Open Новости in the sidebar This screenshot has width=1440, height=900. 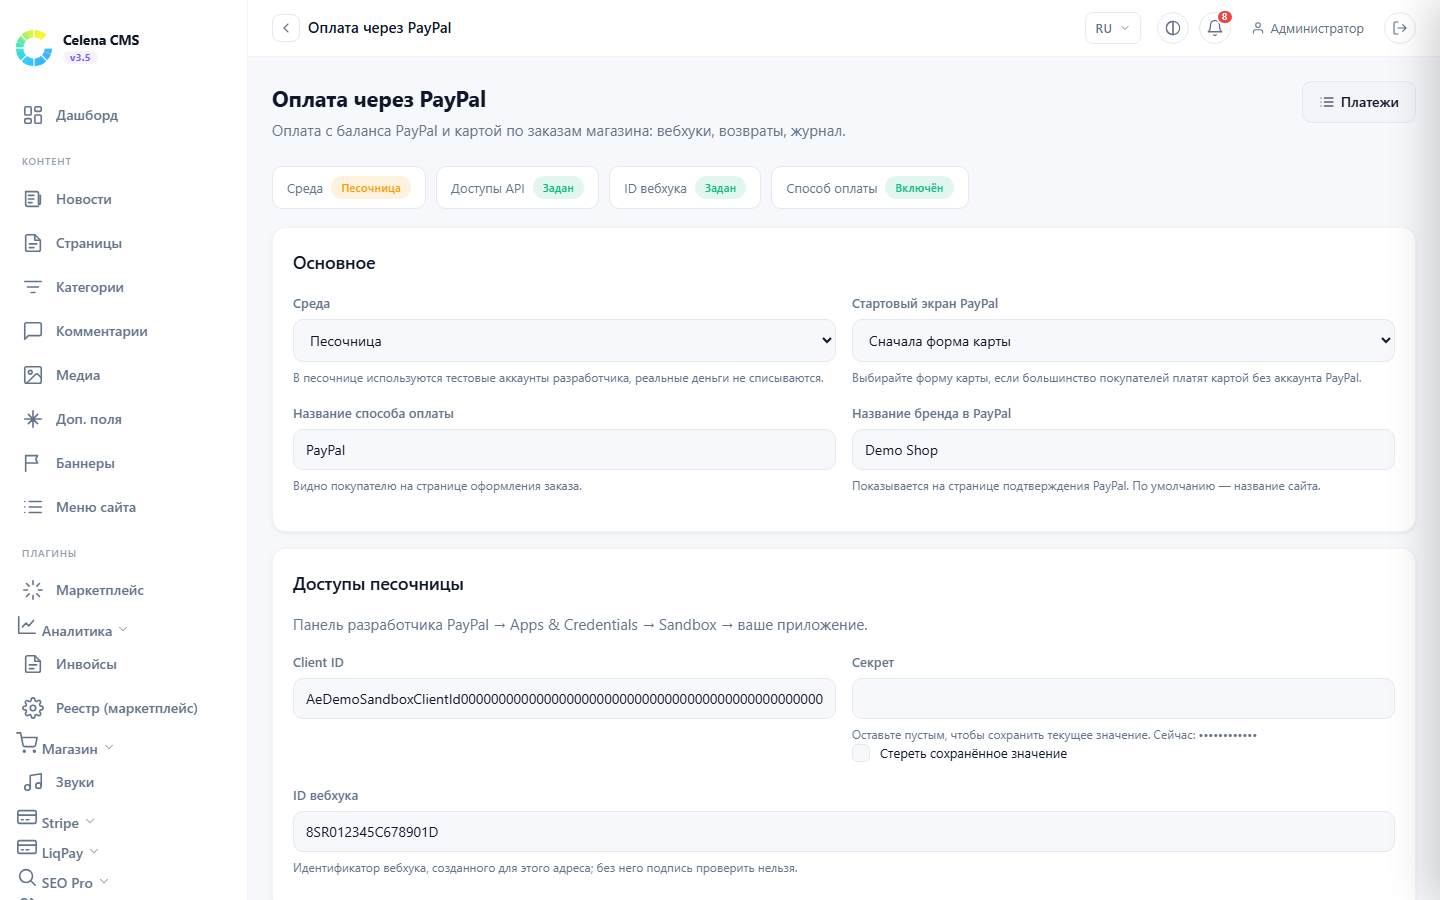[x=123, y=199]
